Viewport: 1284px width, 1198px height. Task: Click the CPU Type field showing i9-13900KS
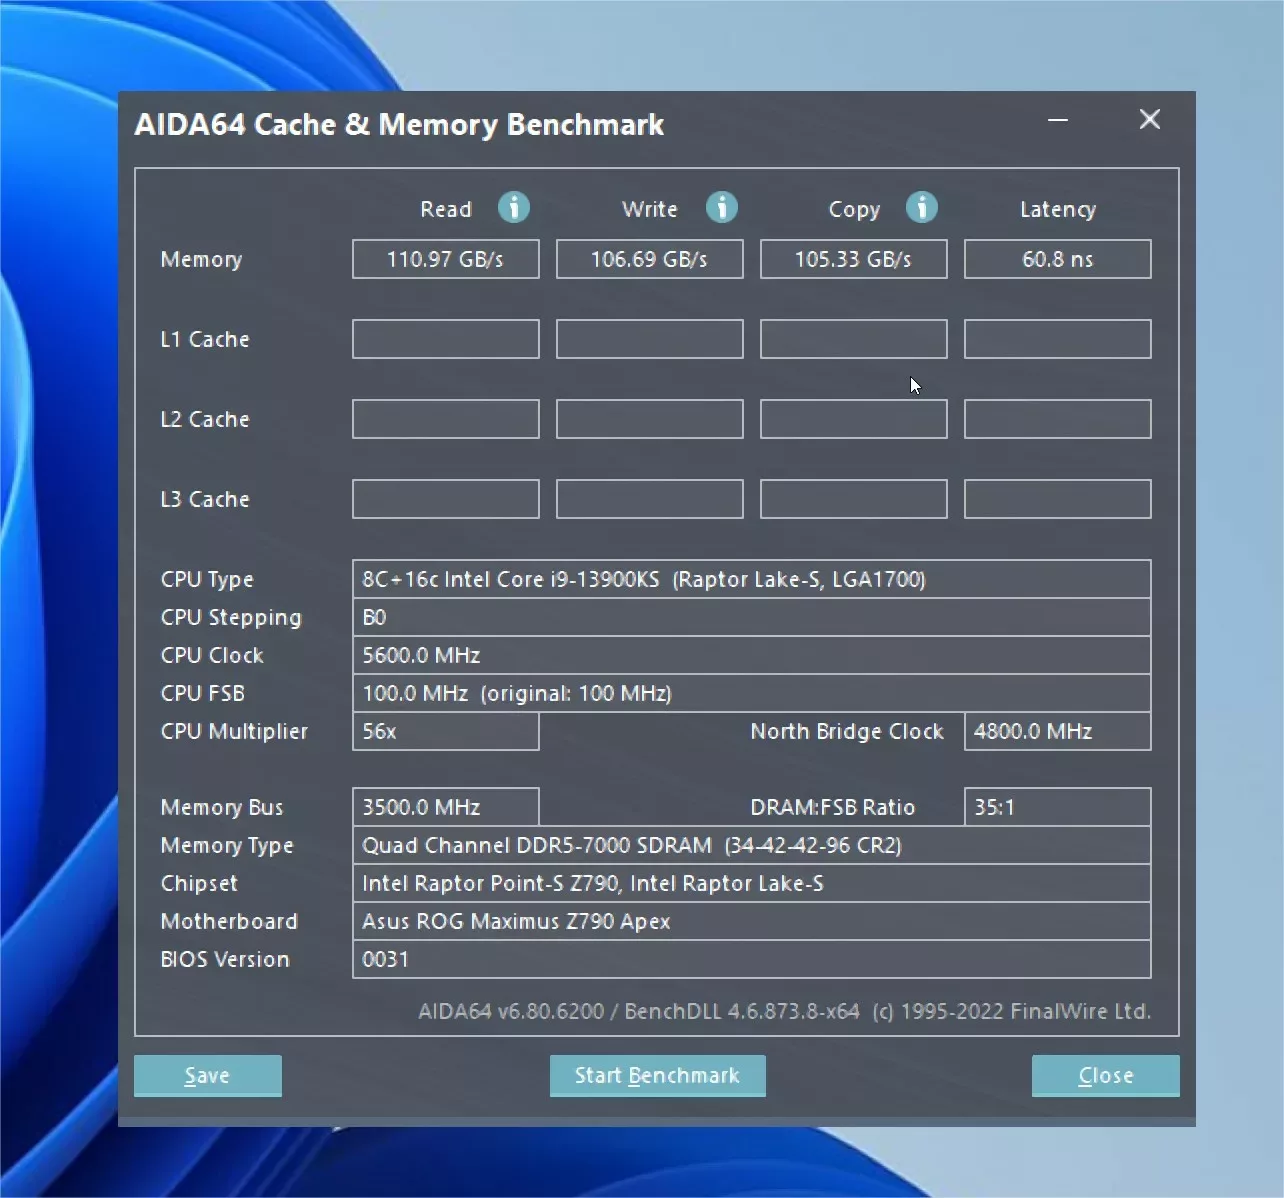750,579
